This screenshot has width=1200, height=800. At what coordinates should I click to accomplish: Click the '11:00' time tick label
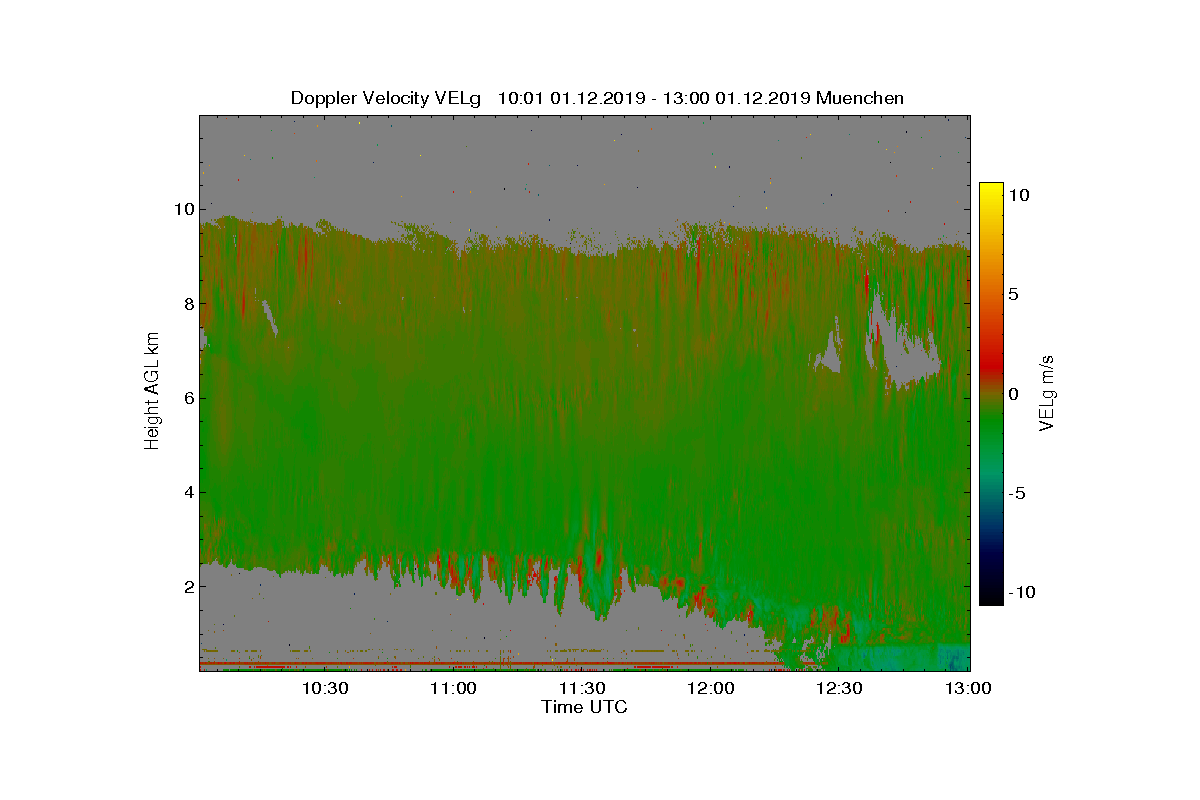tap(454, 688)
